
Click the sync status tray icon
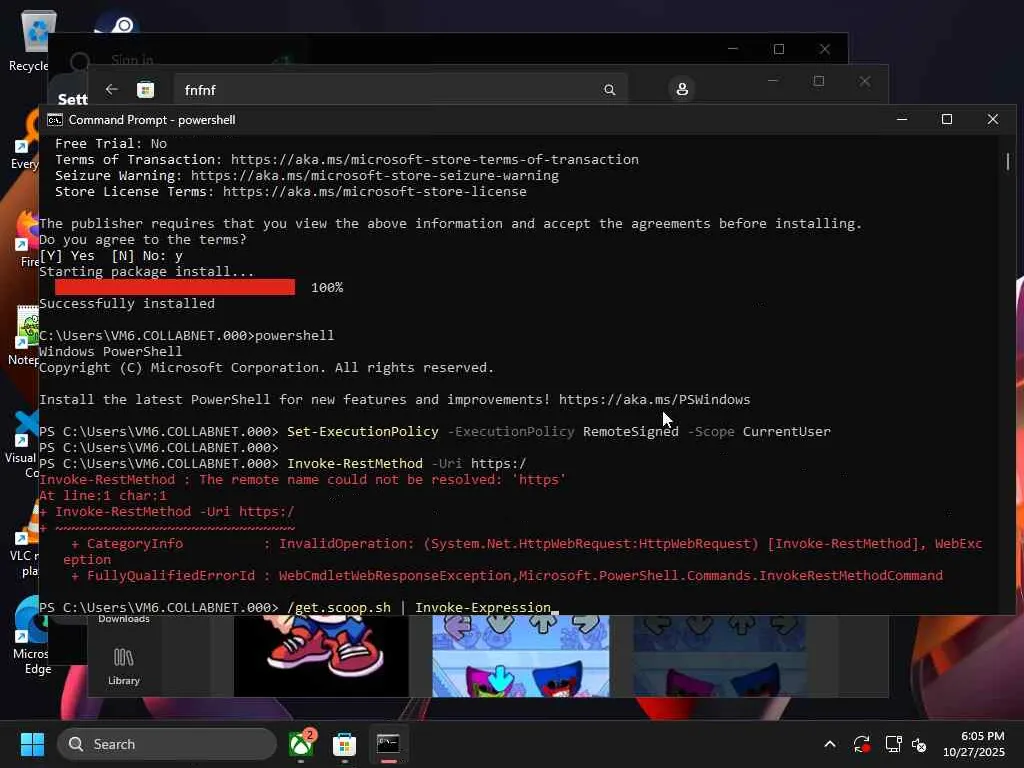[861, 744]
